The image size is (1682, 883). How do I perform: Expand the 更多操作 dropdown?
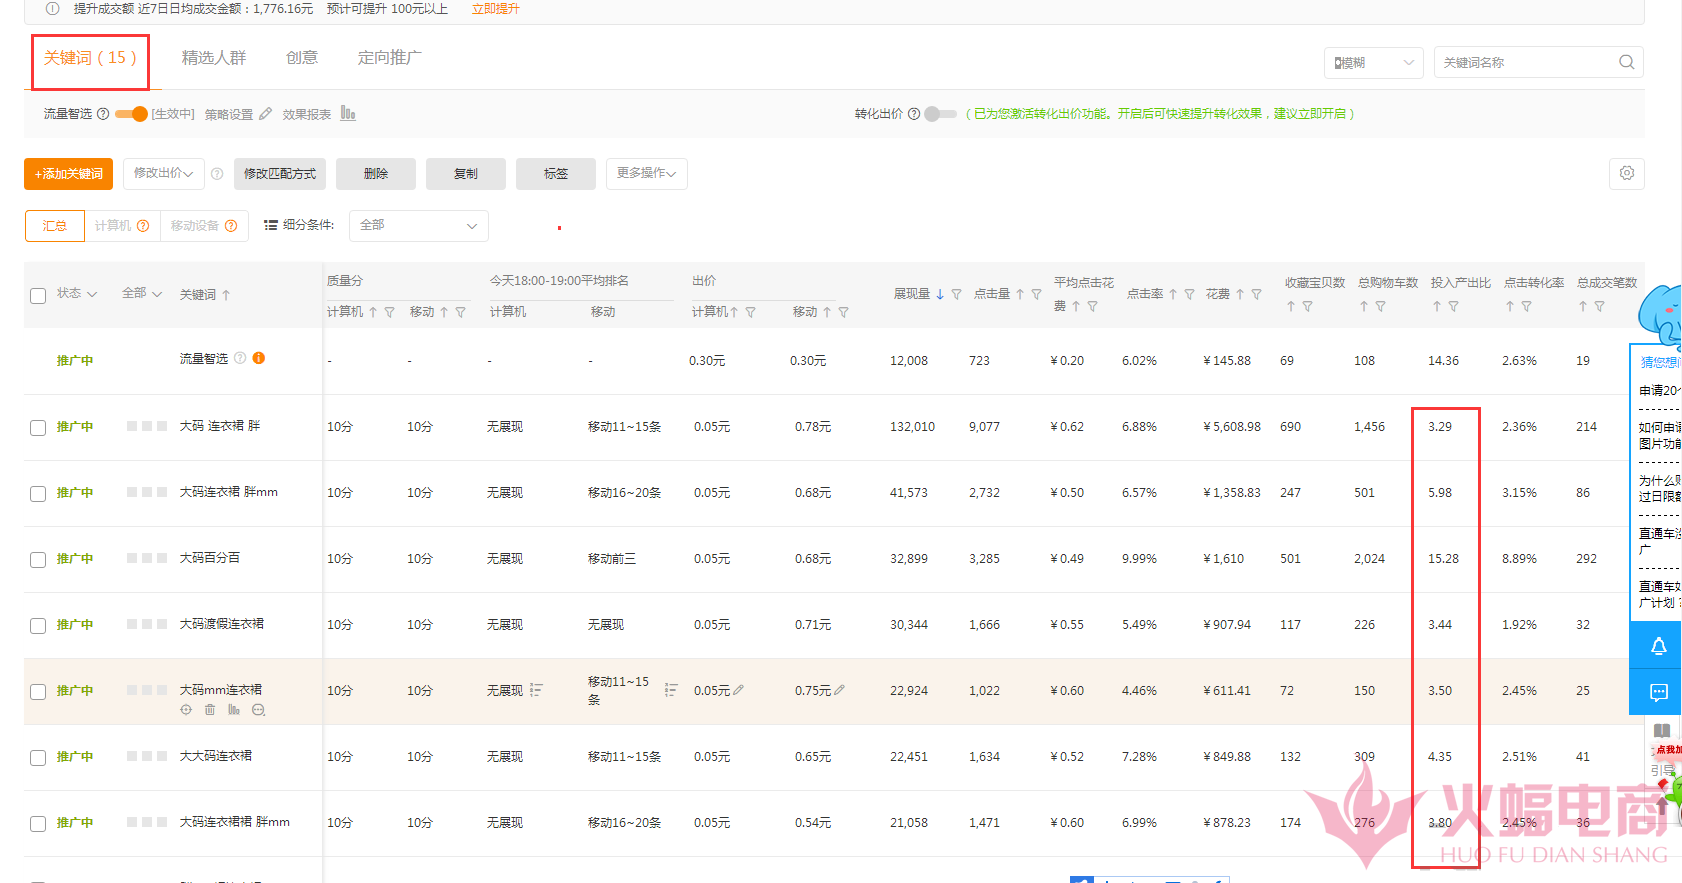pyautogui.click(x=646, y=173)
